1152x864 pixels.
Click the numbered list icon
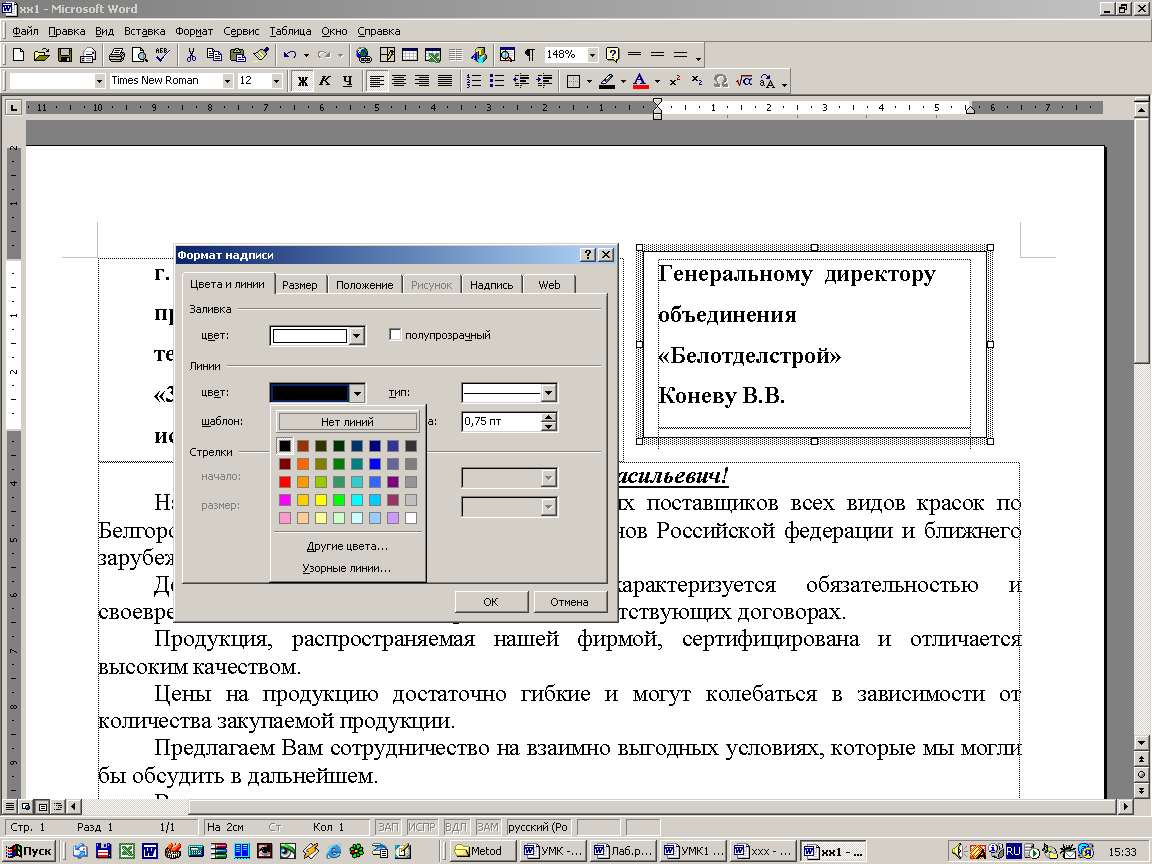(x=475, y=81)
